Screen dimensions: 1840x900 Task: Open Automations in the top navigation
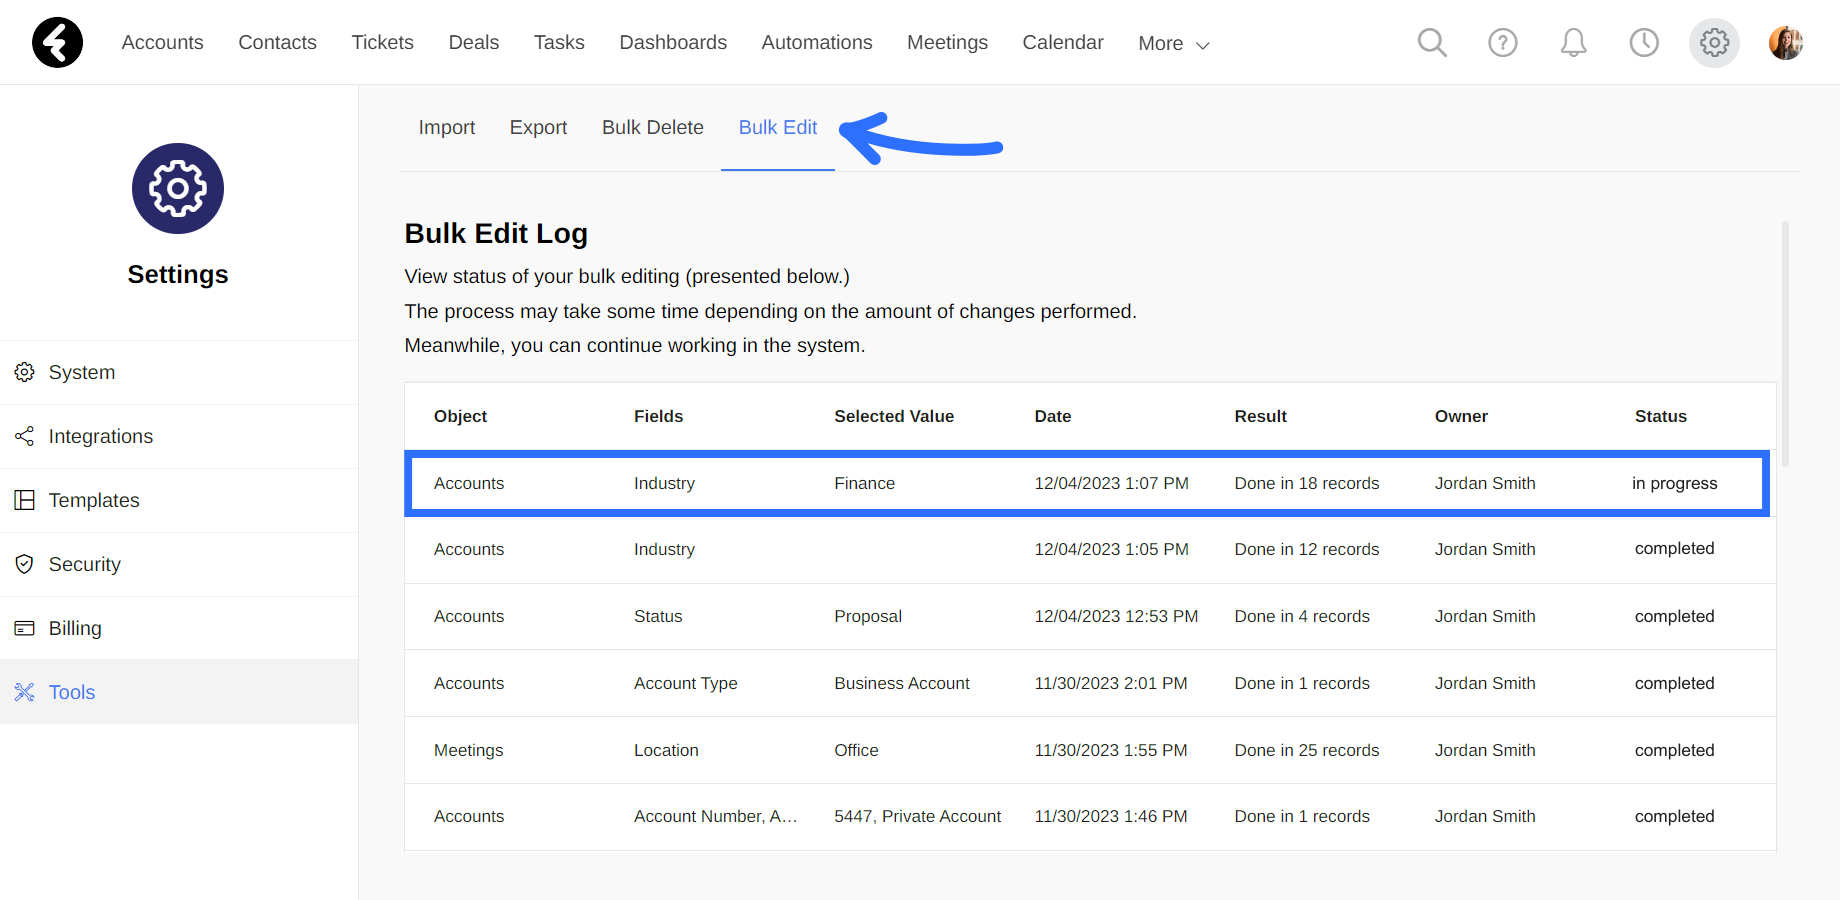pos(817,42)
